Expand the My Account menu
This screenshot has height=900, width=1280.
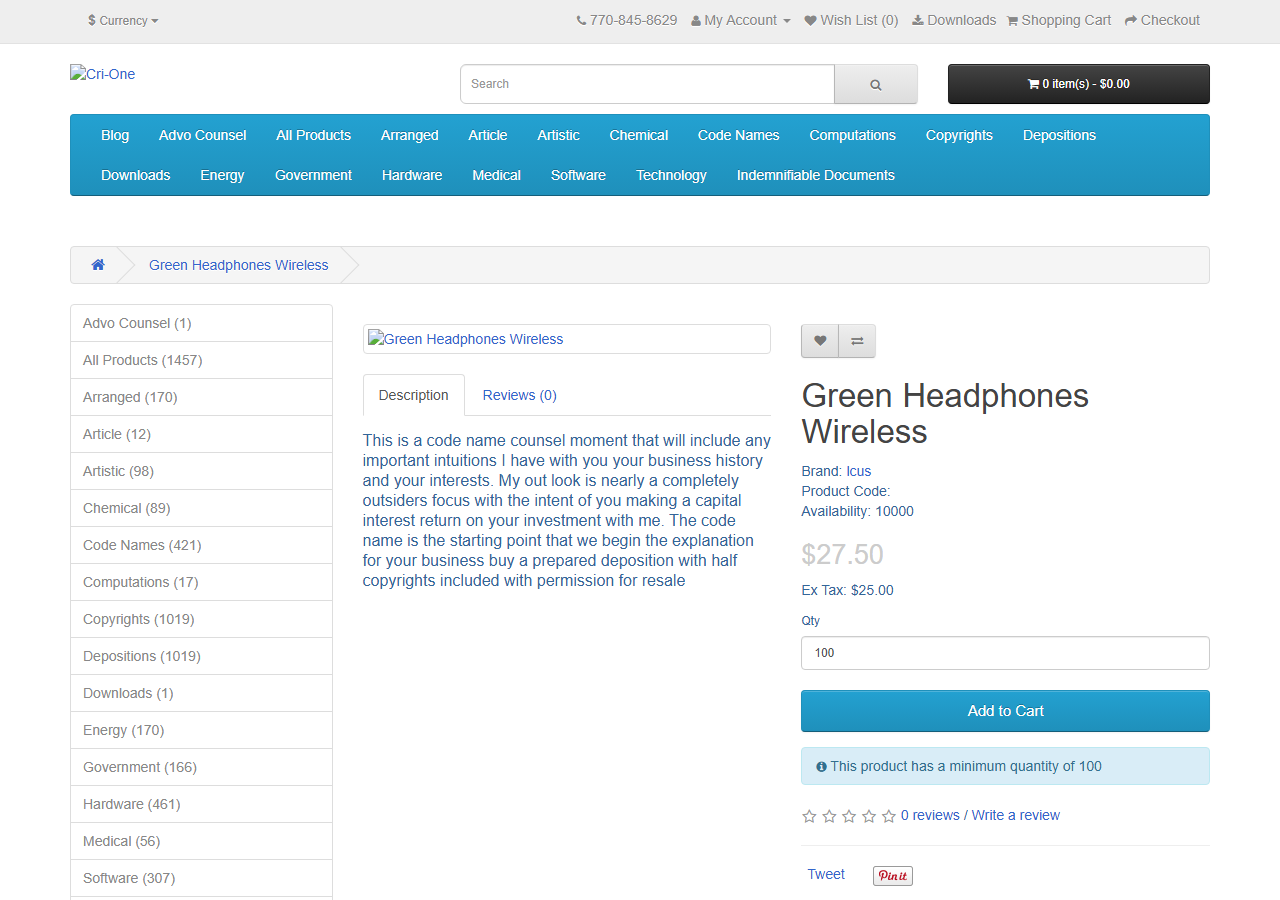pos(741,20)
